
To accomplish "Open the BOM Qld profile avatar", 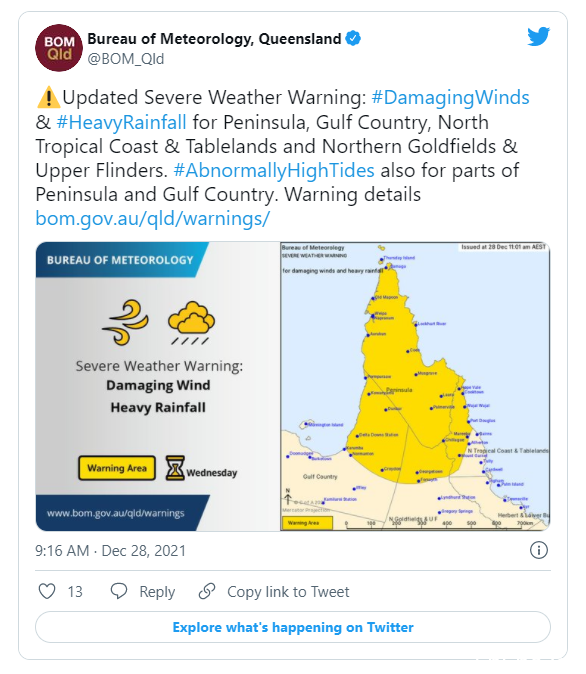I will point(59,48).
